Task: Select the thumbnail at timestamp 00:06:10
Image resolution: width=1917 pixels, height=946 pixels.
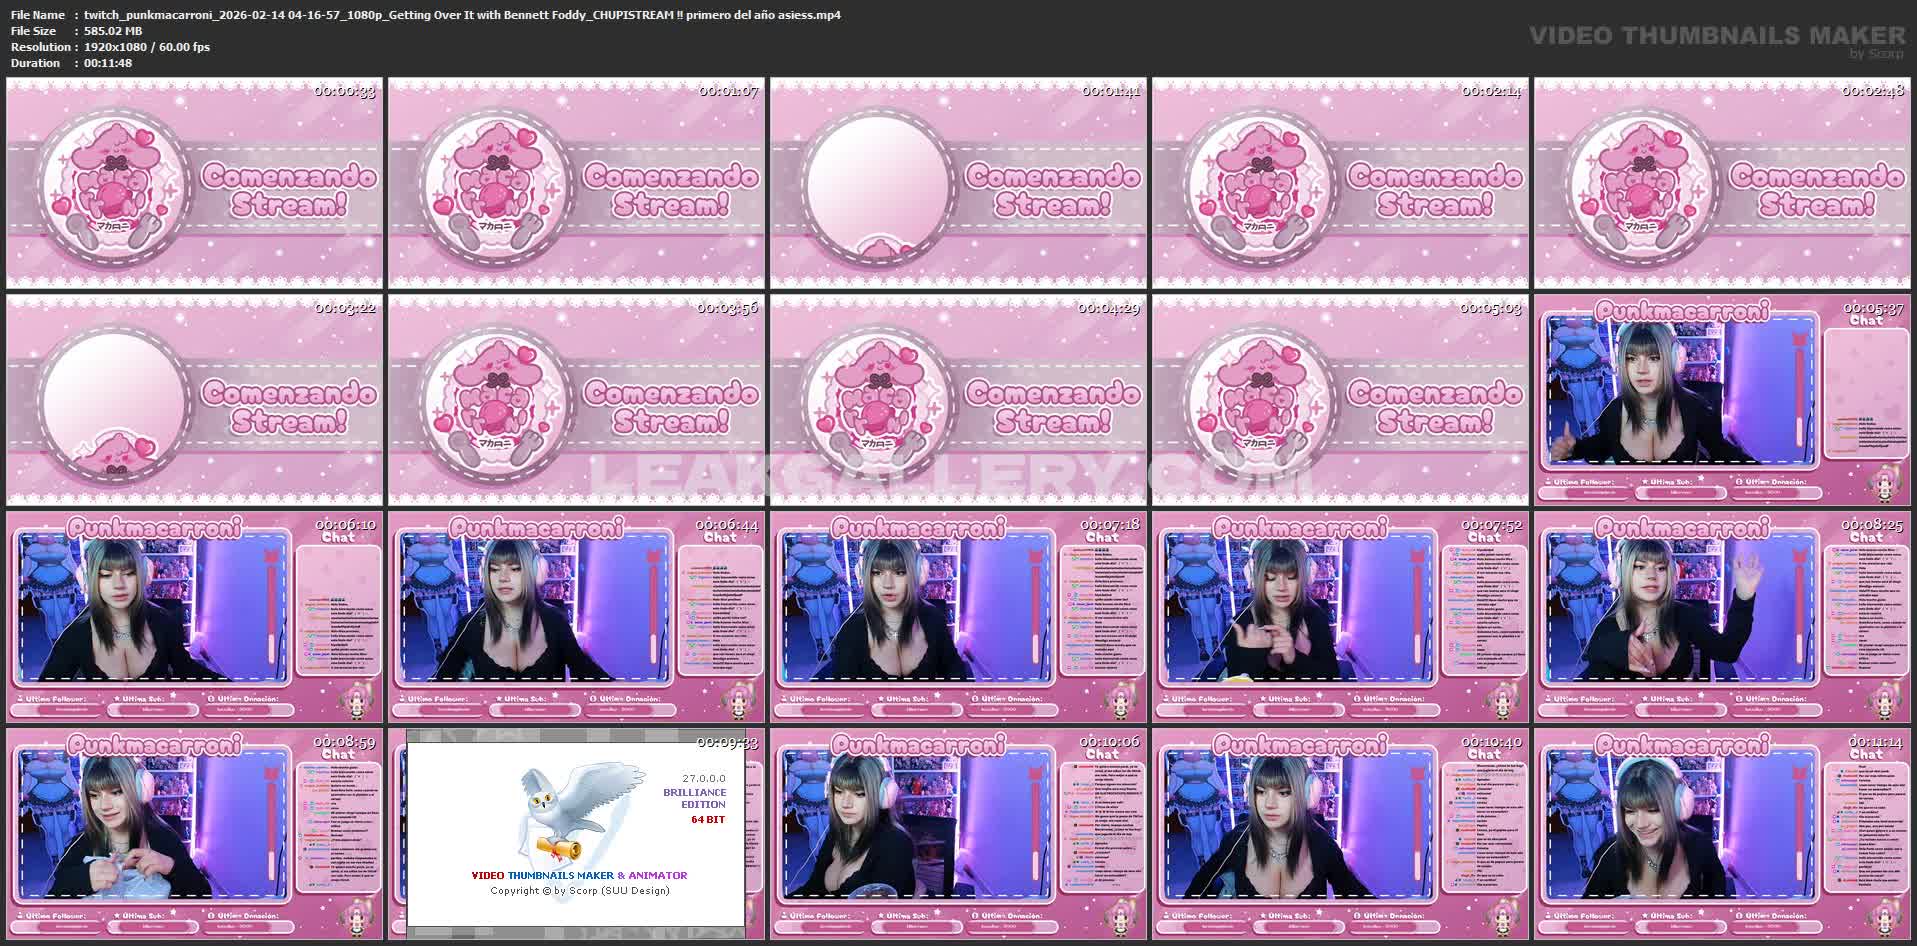Action: point(194,617)
